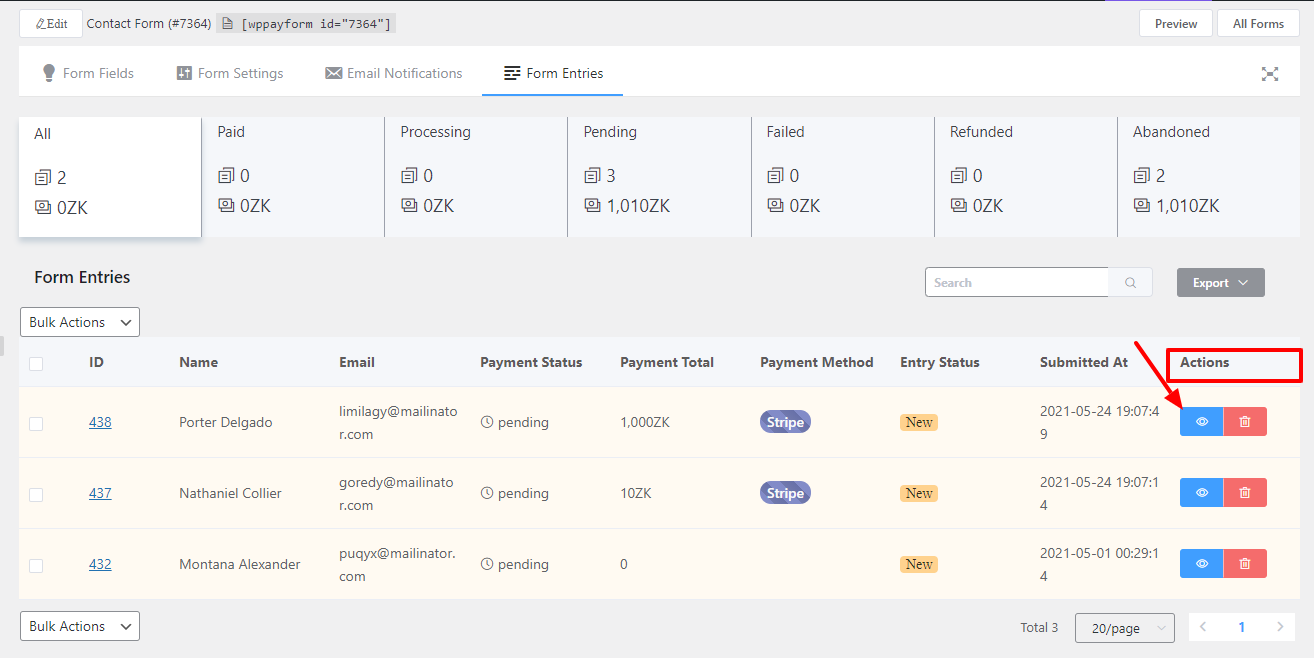Viewport: 1314px width, 658px height.
Task: Open the top Bulk Actions dropdown
Action: tap(80, 322)
